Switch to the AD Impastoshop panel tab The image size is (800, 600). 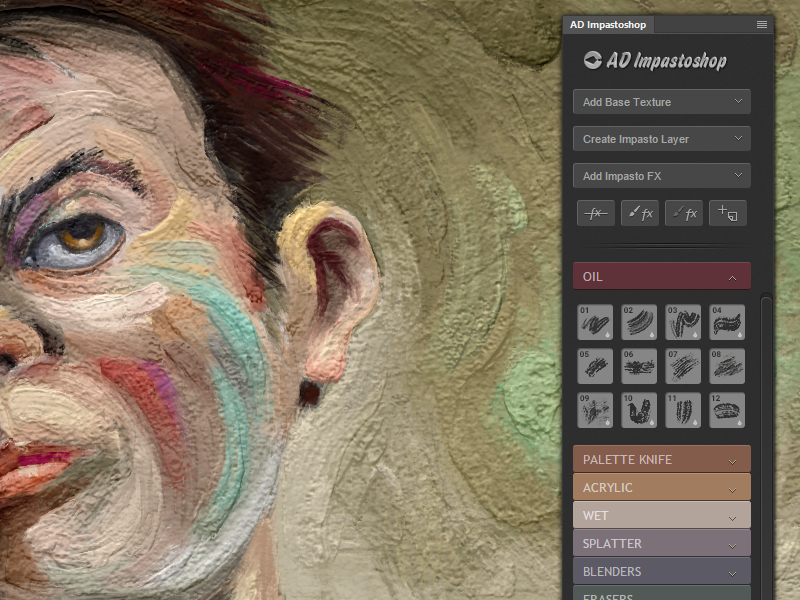[608, 25]
